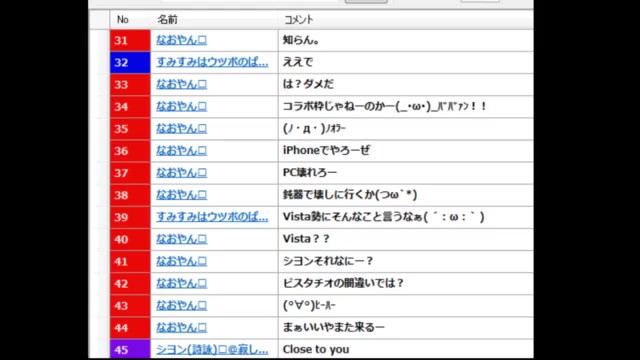Click the ピスタチオの間違いでは？ comment
Image resolution: width=640 pixels, height=360 pixels.
click(x=343, y=283)
